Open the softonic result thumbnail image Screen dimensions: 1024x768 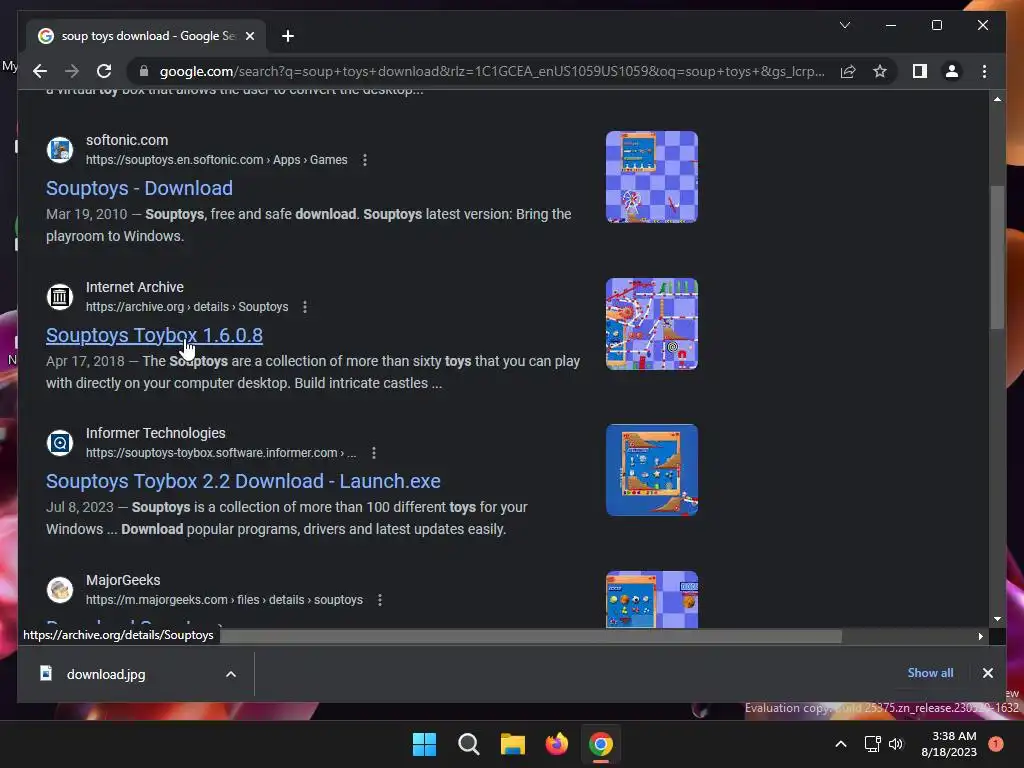[x=651, y=177]
